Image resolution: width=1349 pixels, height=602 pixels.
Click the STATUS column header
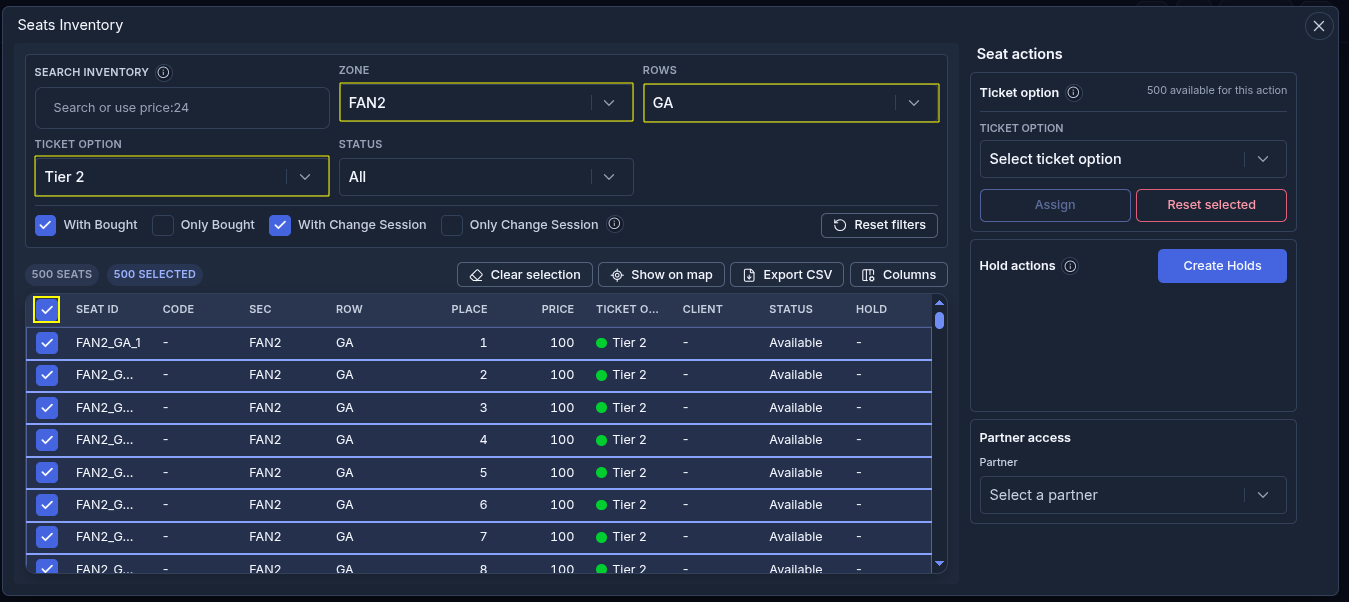(791, 310)
